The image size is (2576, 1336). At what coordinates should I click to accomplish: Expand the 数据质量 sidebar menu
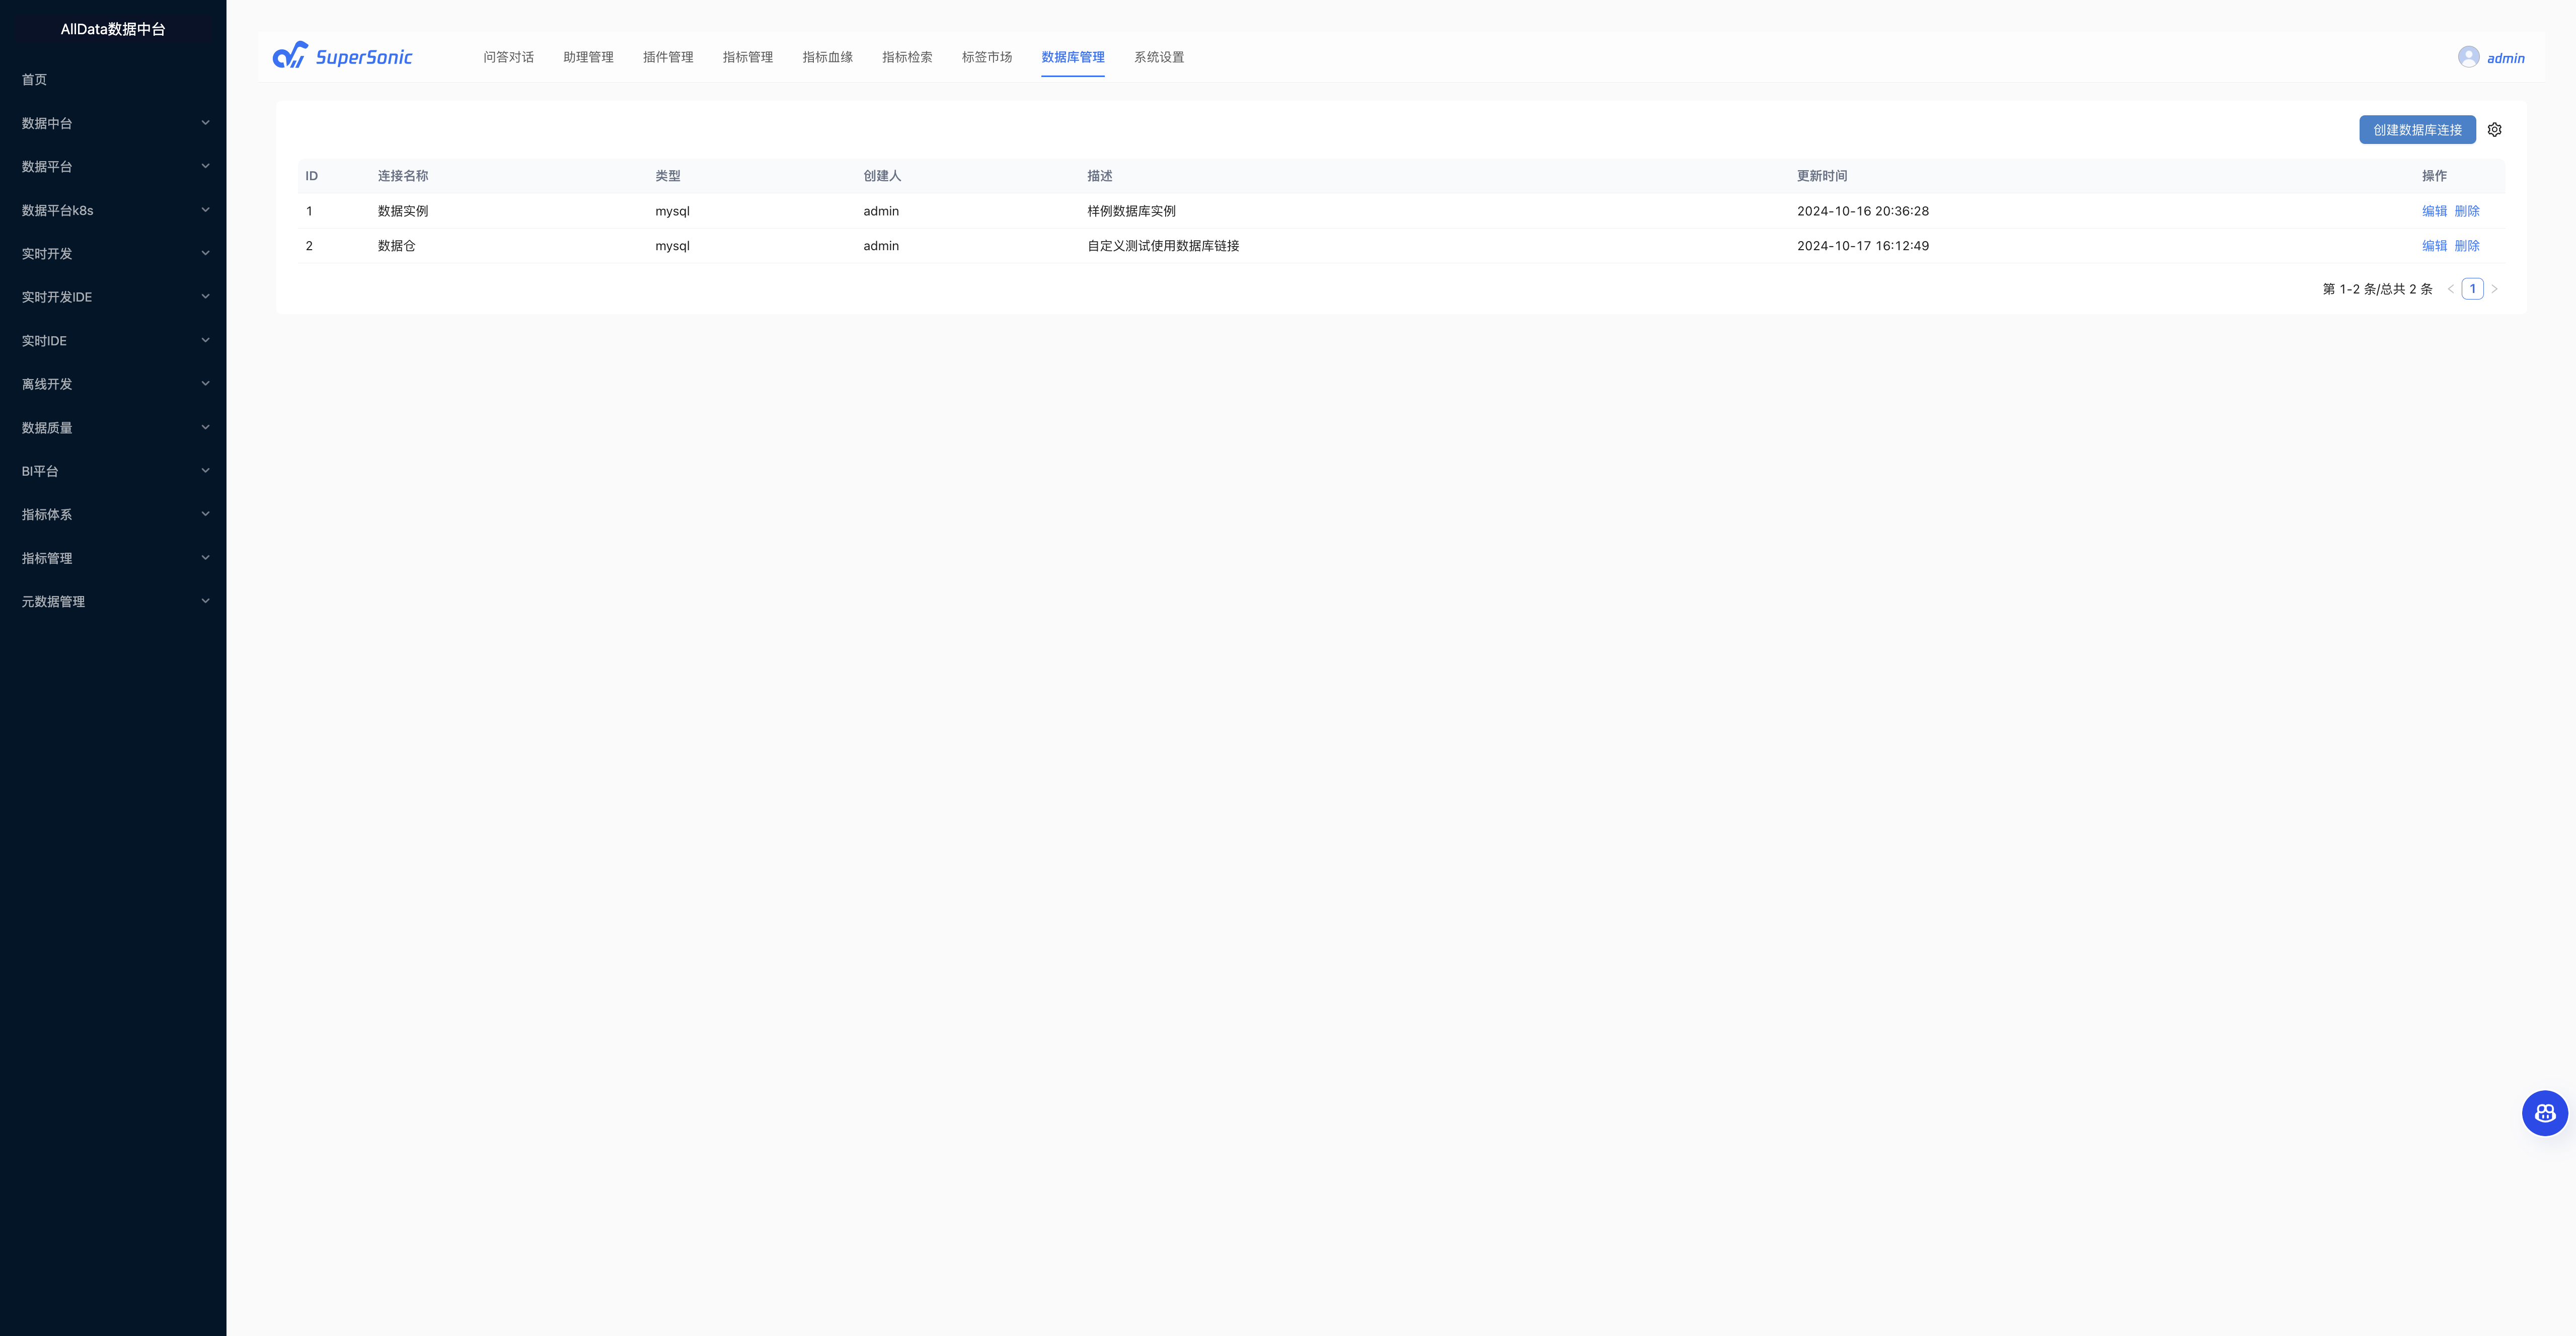[113, 428]
